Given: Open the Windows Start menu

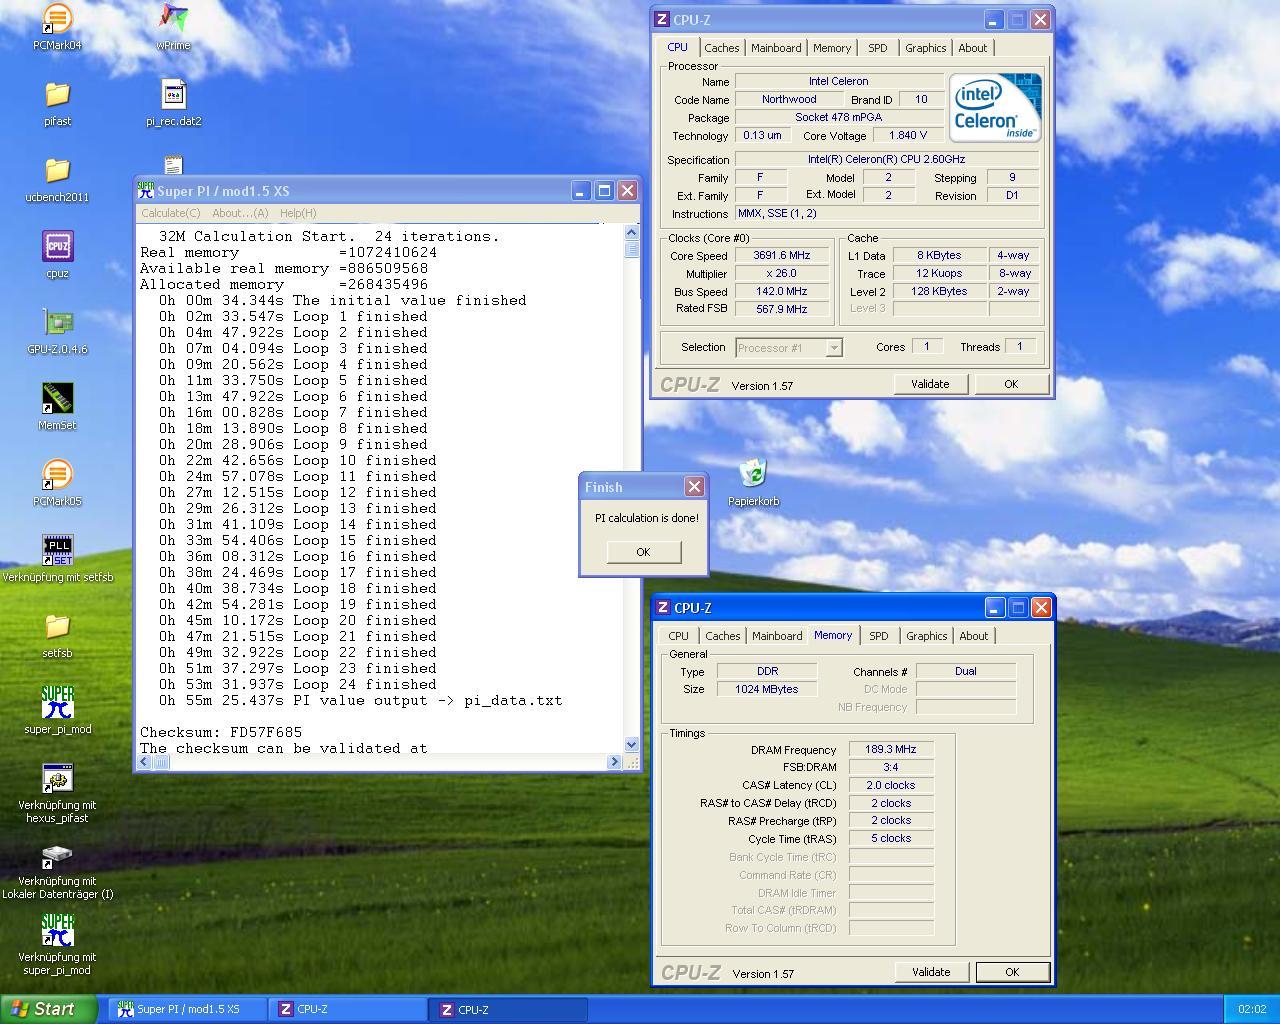Looking at the screenshot, I should [48, 1009].
